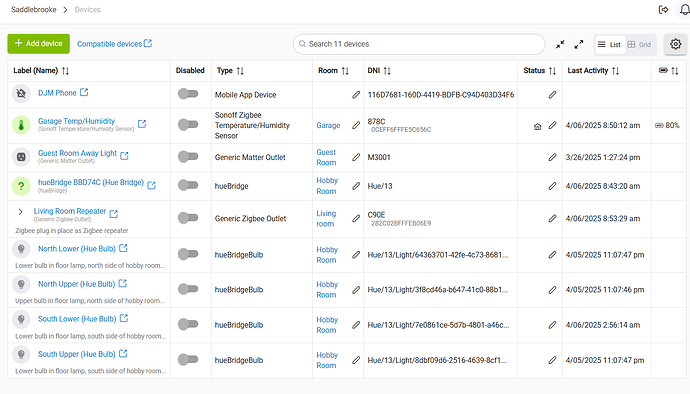Toggle Disabled switch for North Upper bulb
Image resolution: width=690 pixels, height=394 pixels.
coord(188,289)
